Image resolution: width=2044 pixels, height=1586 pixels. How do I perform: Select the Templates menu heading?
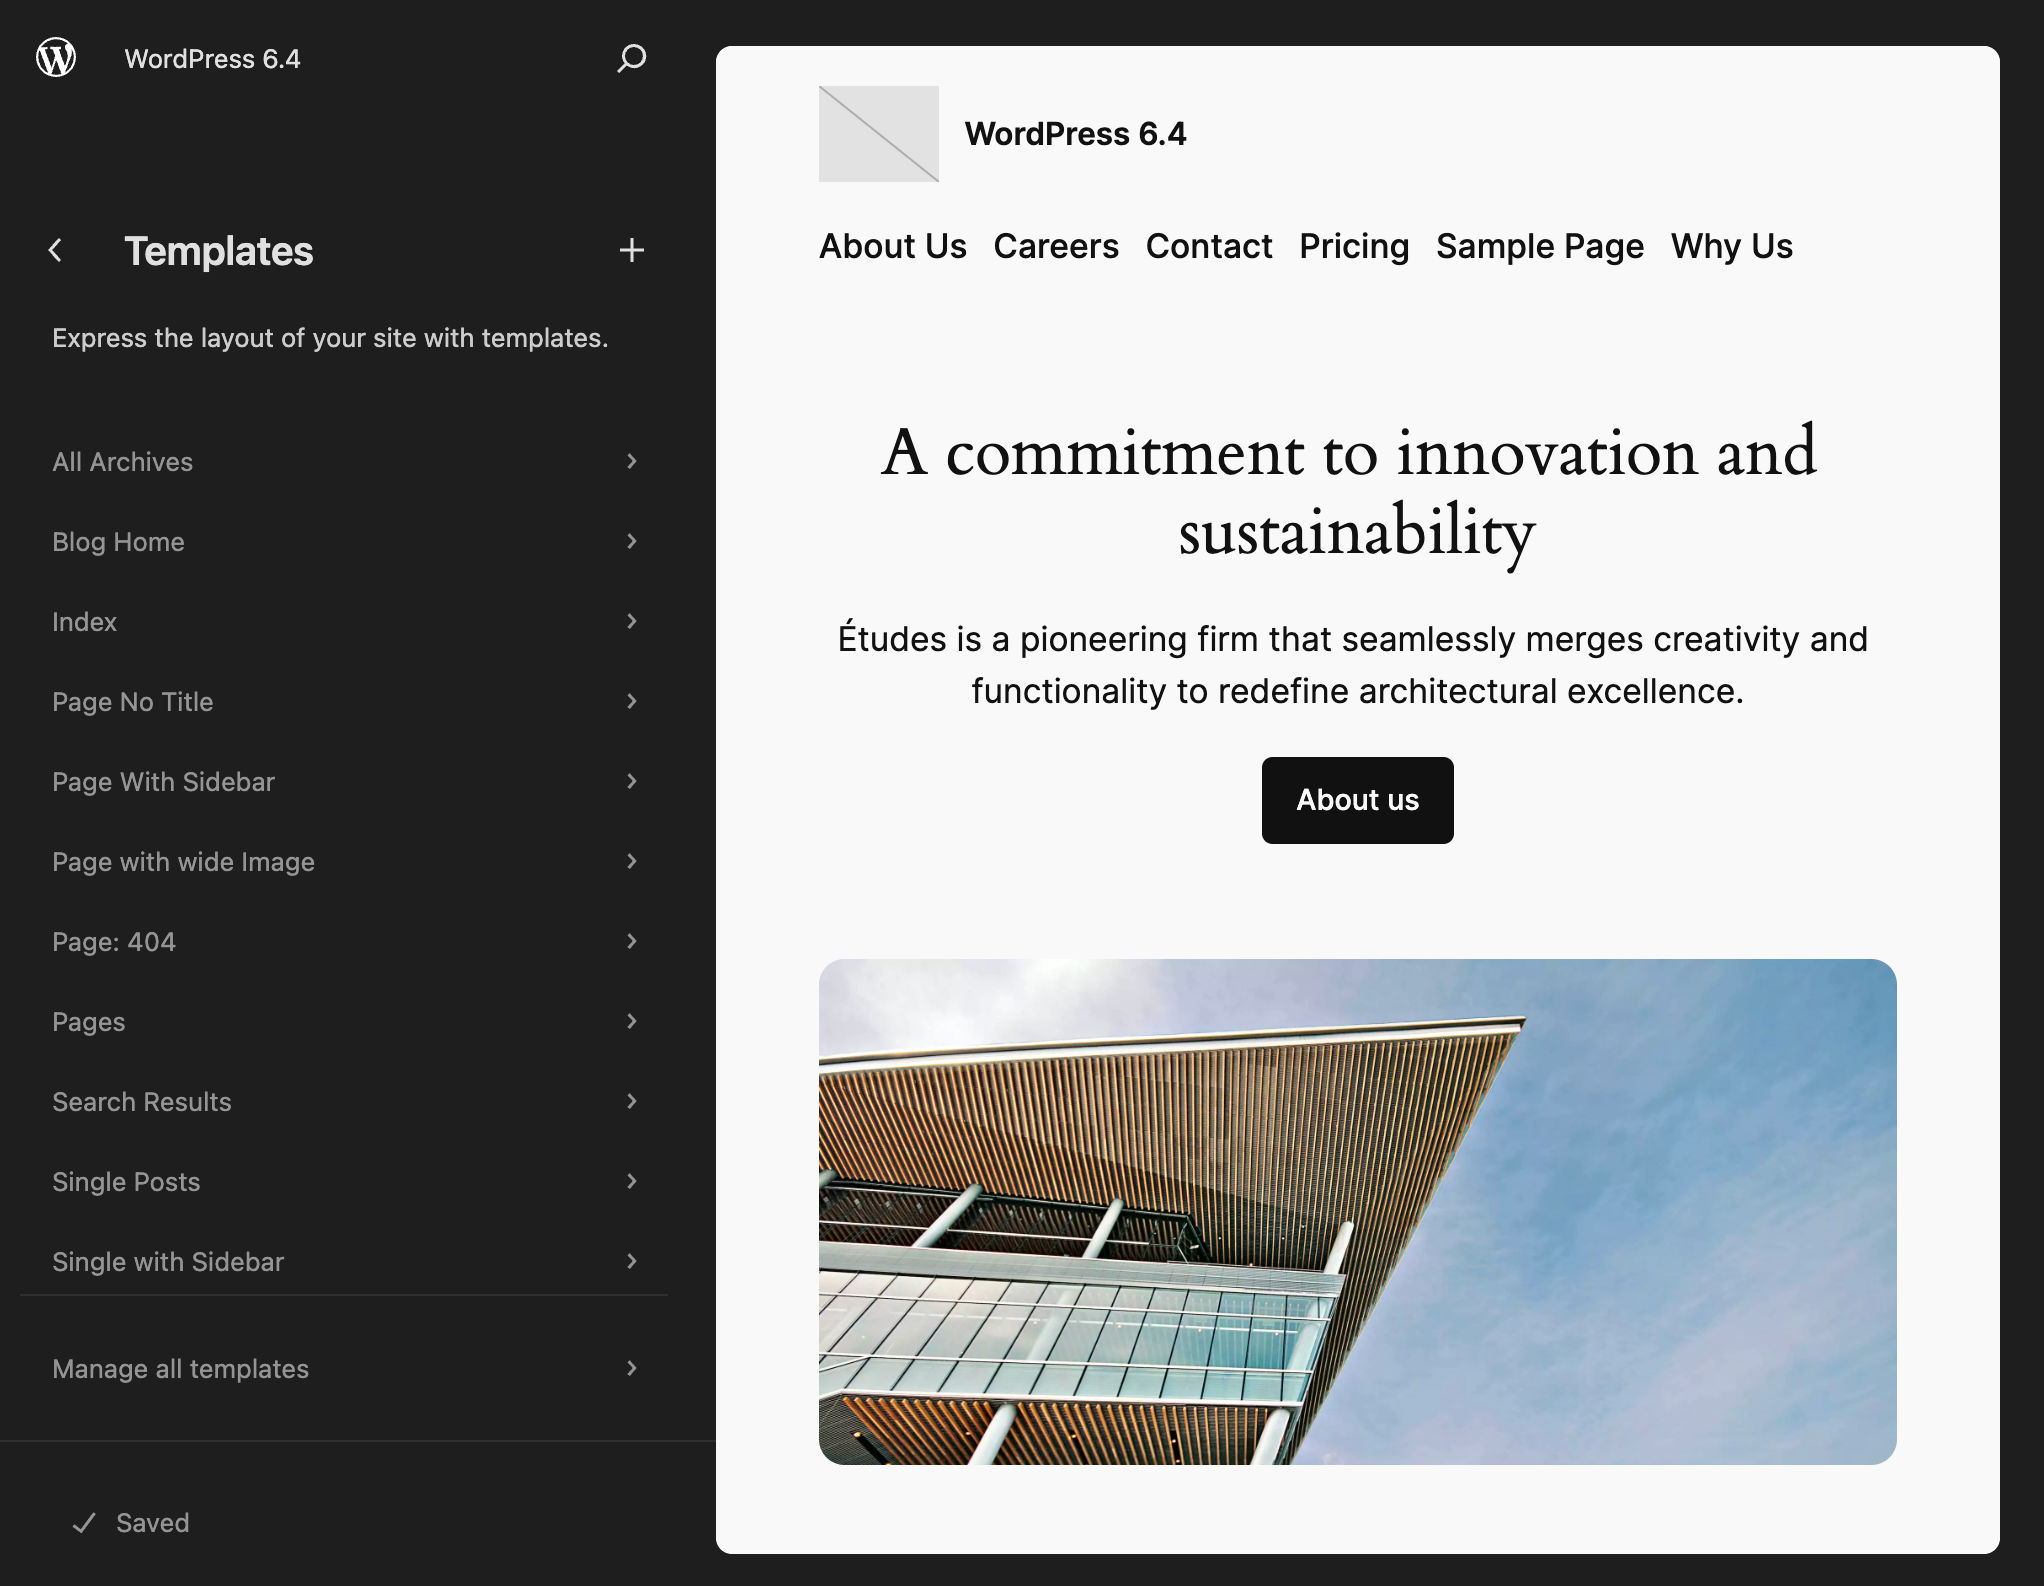point(219,249)
